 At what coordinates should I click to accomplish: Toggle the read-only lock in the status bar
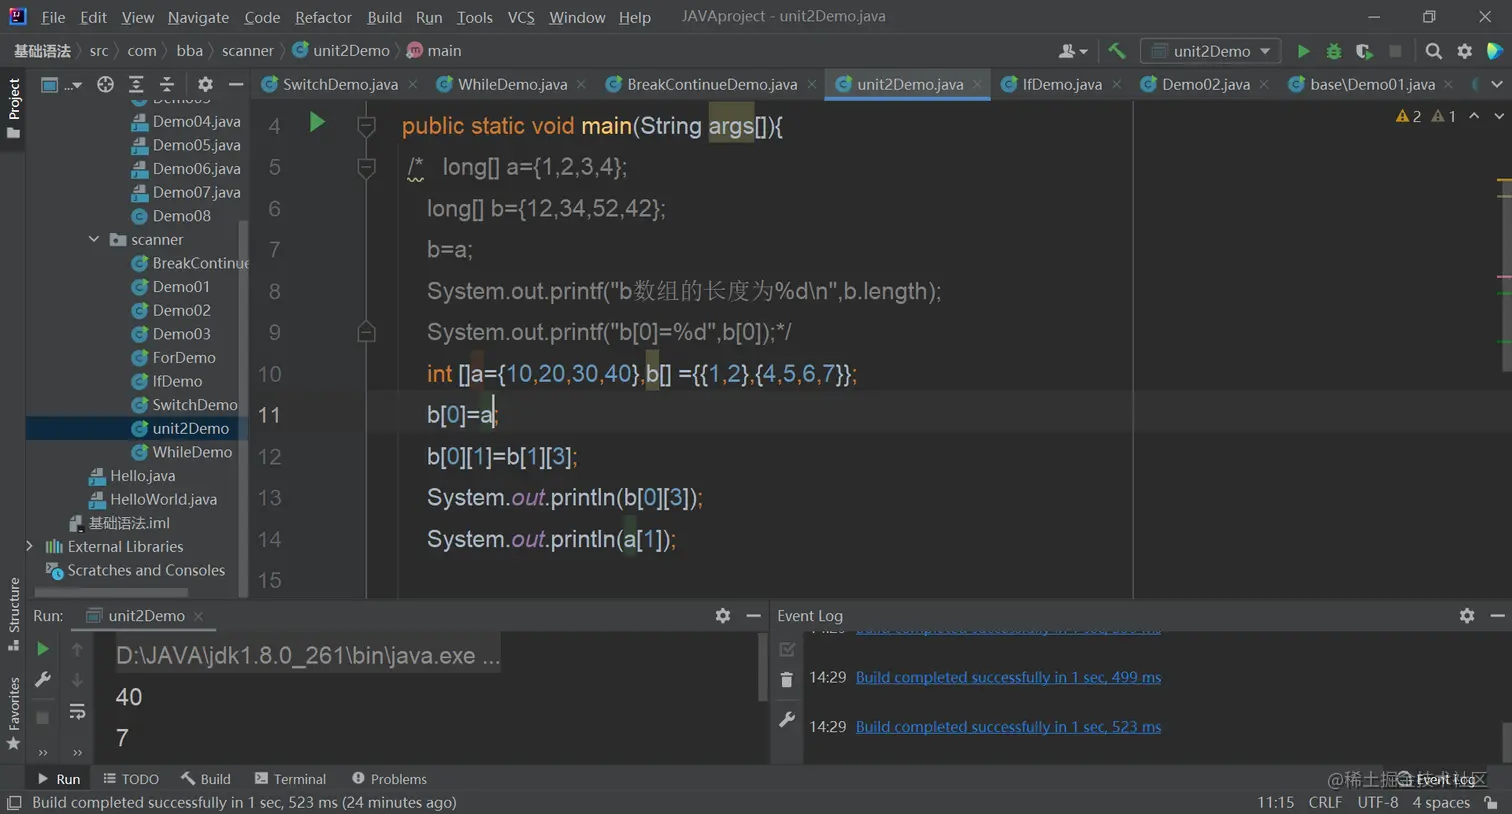[1491, 803]
